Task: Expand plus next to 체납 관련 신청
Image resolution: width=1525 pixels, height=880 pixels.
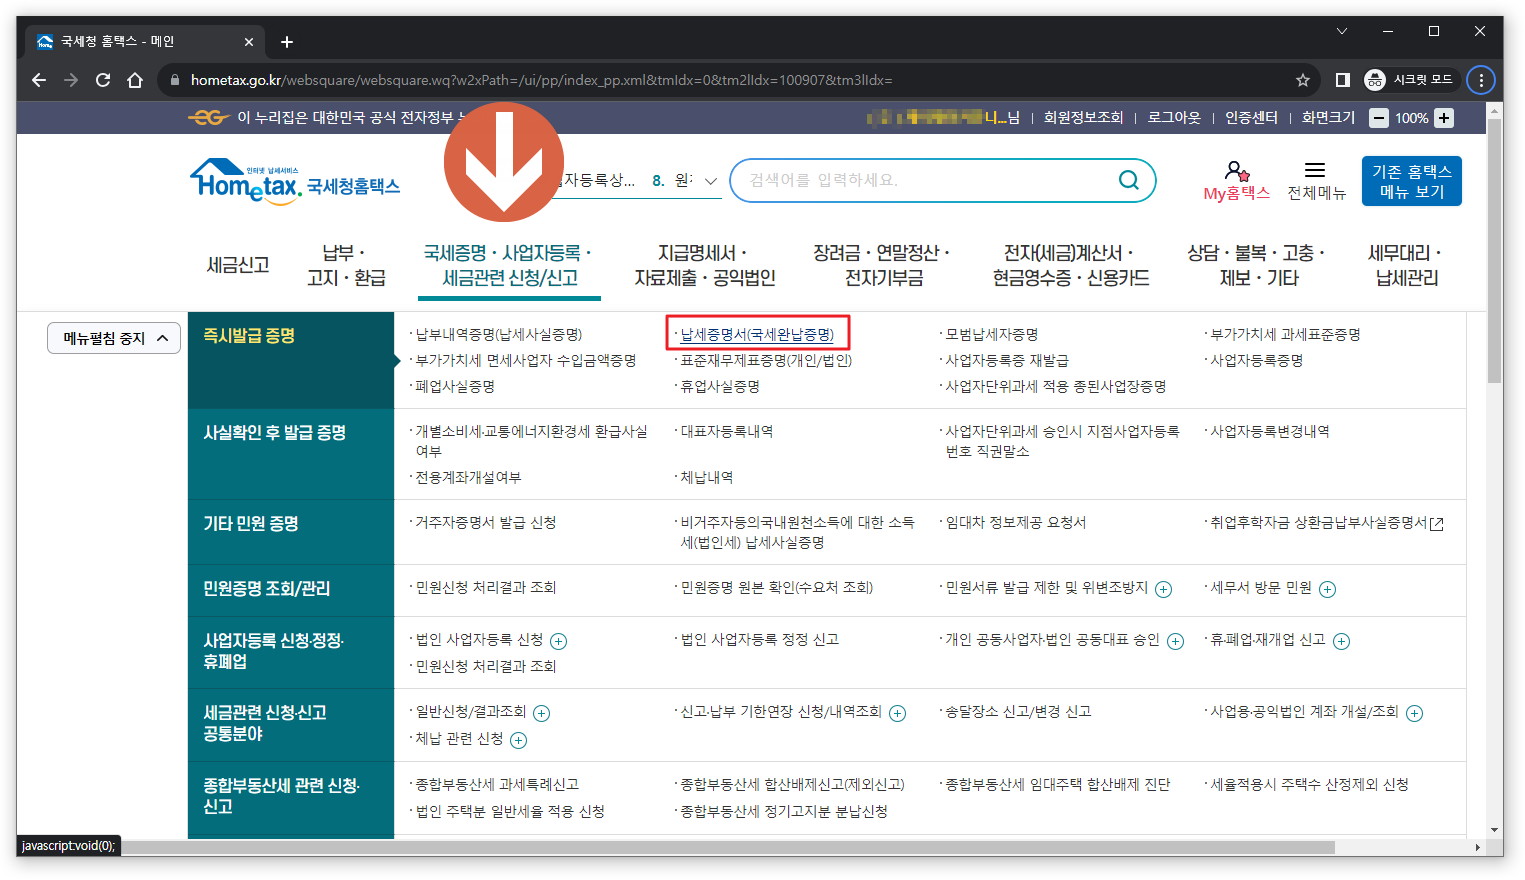Action: [x=518, y=740]
